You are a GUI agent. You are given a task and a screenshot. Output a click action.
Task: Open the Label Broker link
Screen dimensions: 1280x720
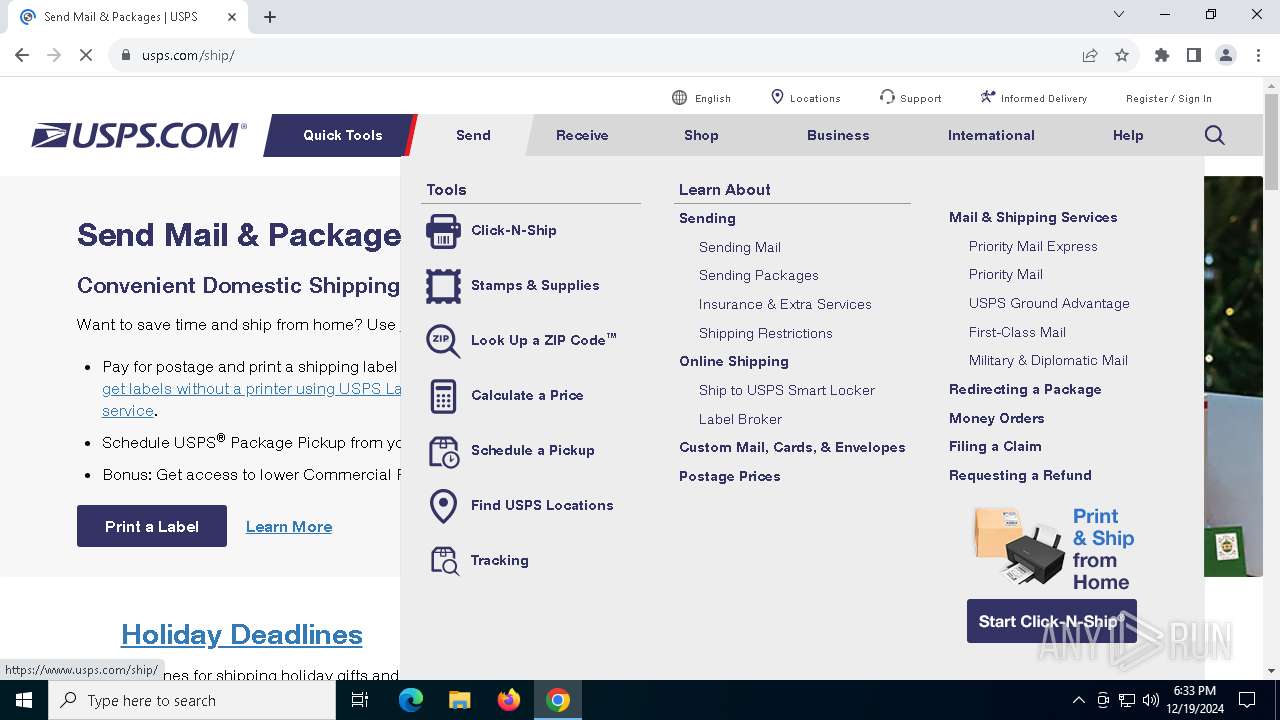point(741,419)
